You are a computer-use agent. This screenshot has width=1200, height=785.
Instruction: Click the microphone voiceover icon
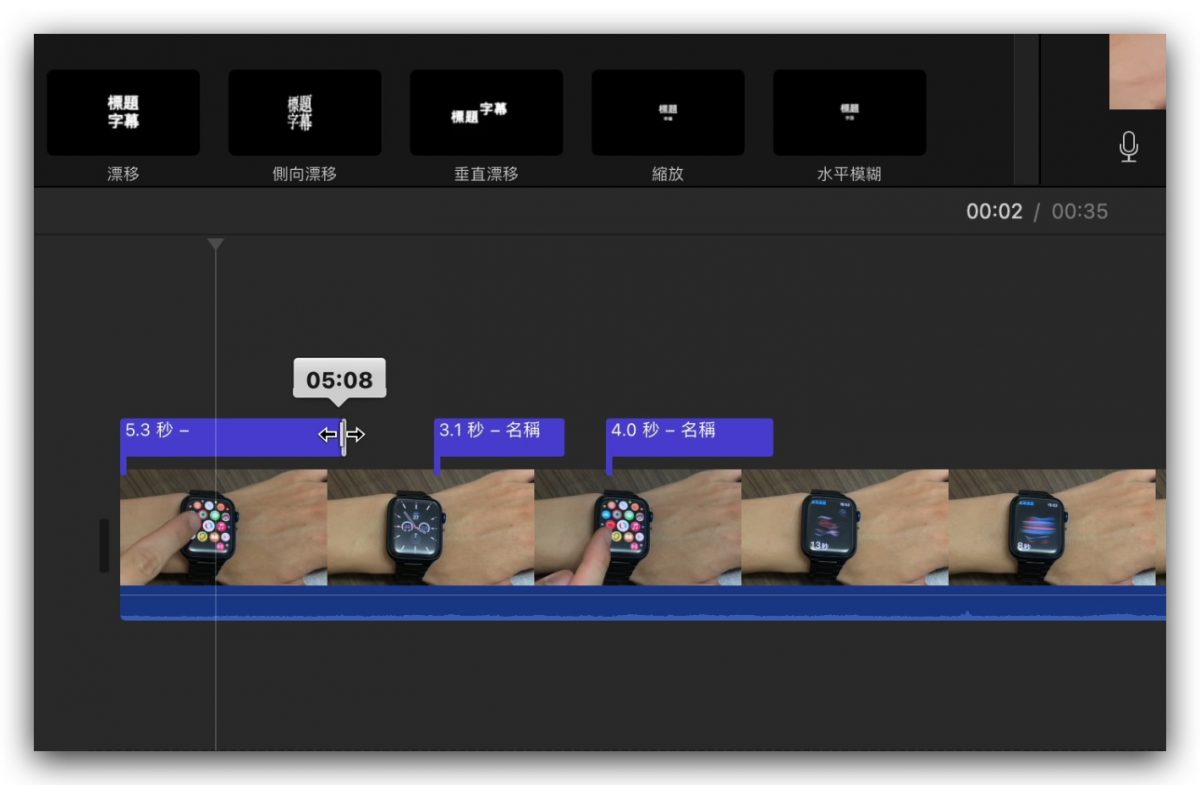click(x=1128, y=147)
